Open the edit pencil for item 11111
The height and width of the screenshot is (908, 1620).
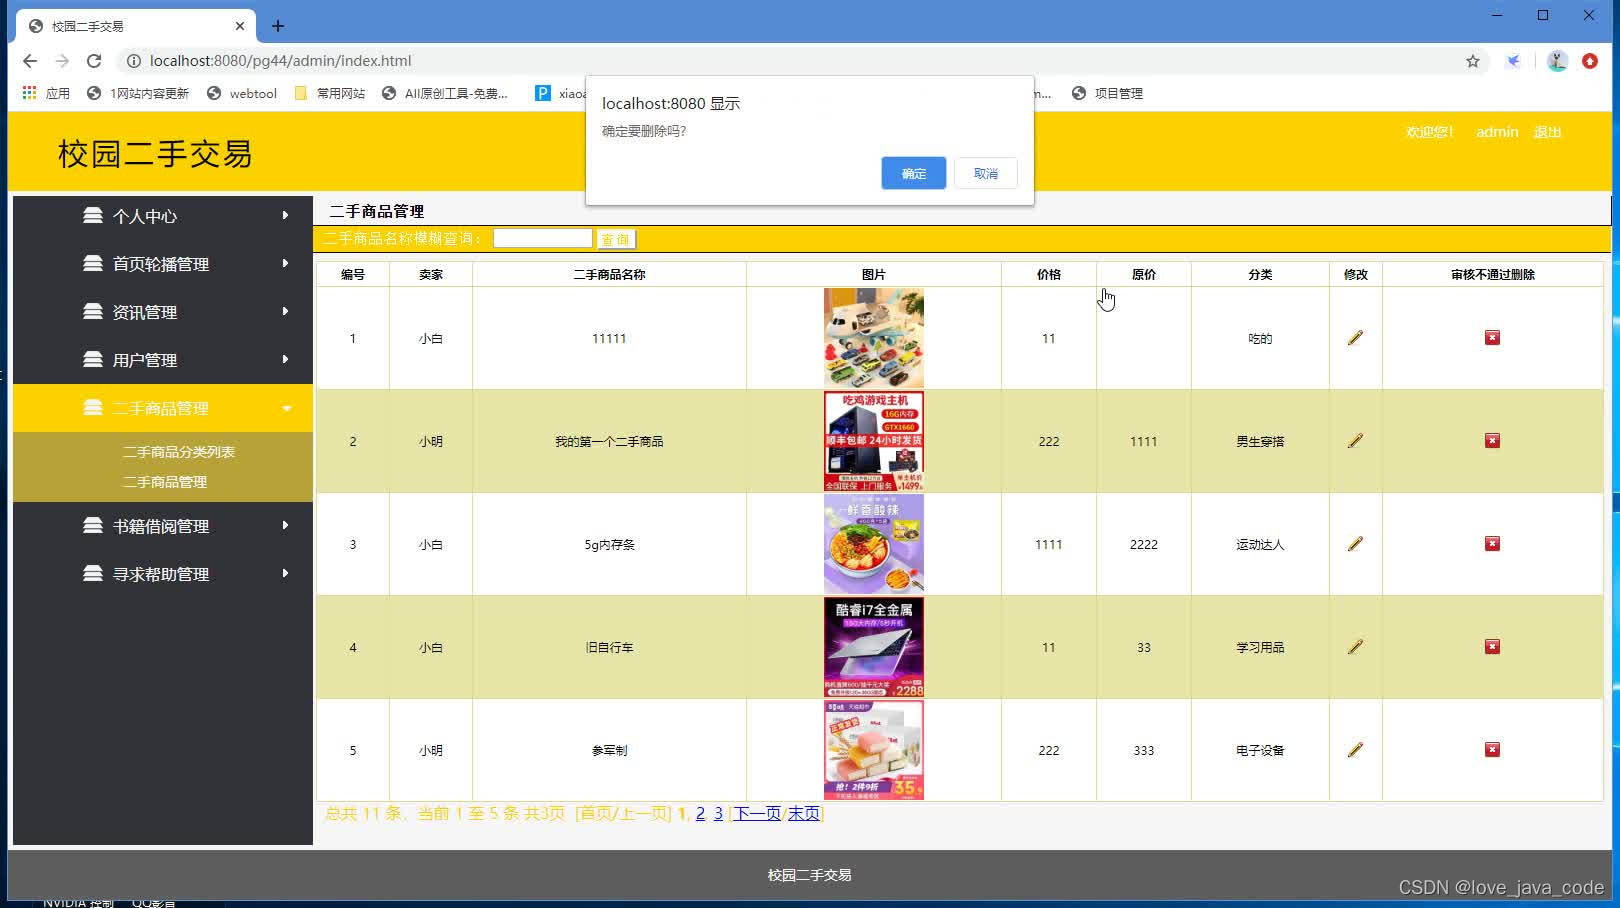click(1354, 338)
